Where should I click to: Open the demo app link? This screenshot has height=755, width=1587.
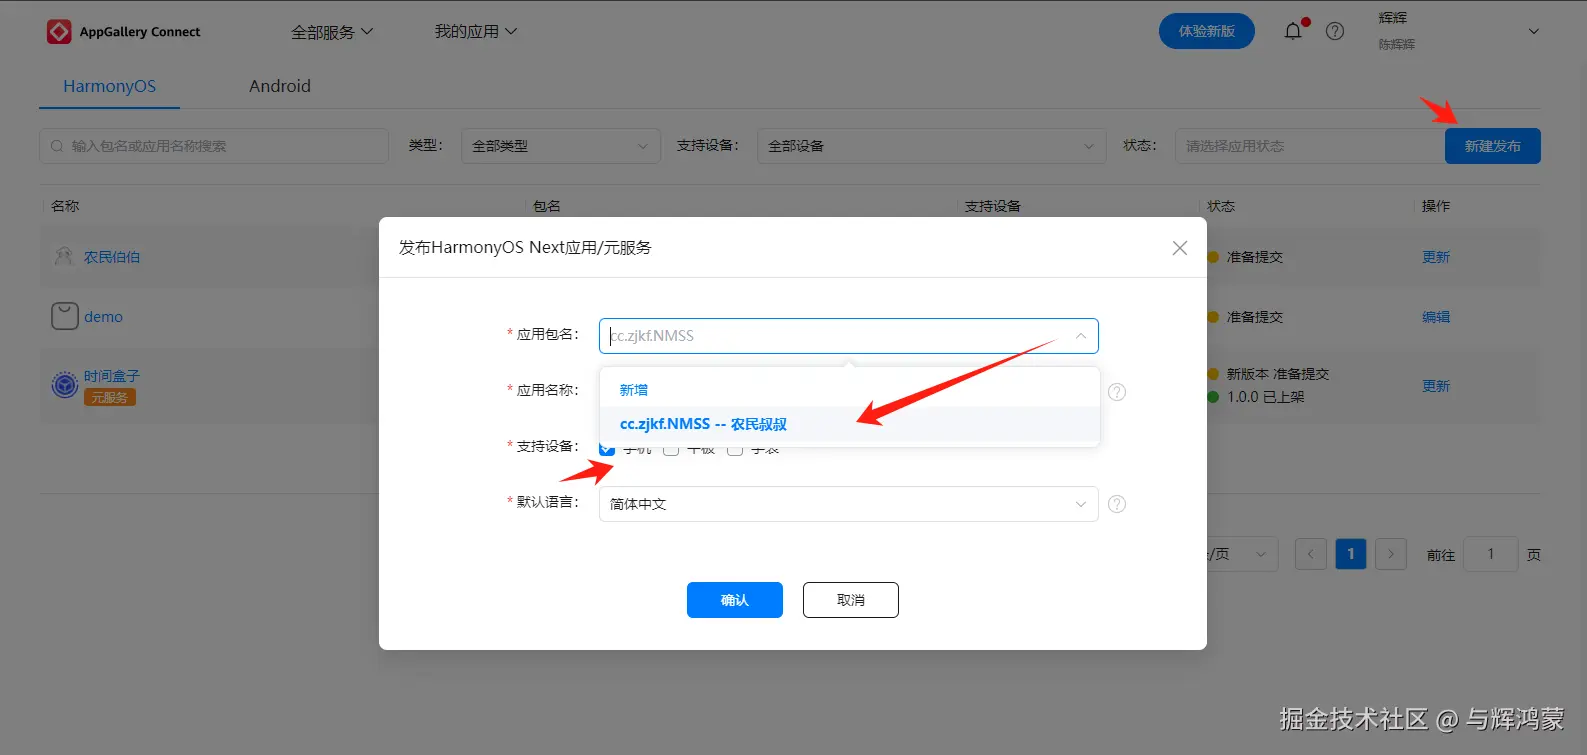click(104, 317)
